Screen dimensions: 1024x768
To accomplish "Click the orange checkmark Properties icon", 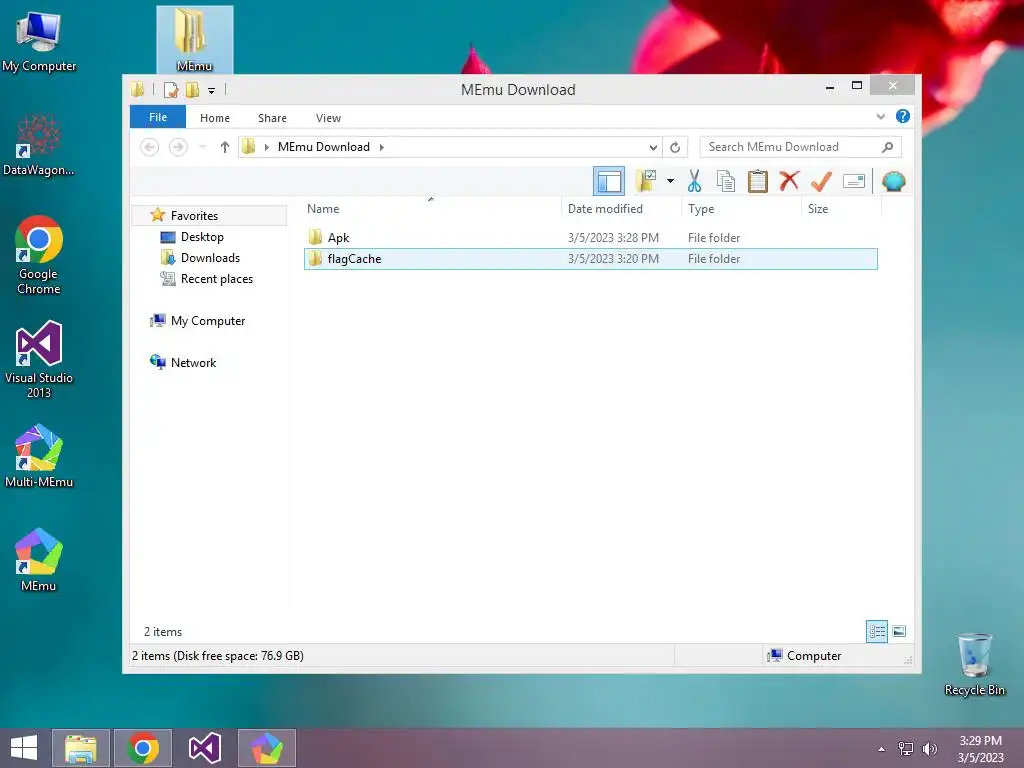I will [x=821, y=181].
